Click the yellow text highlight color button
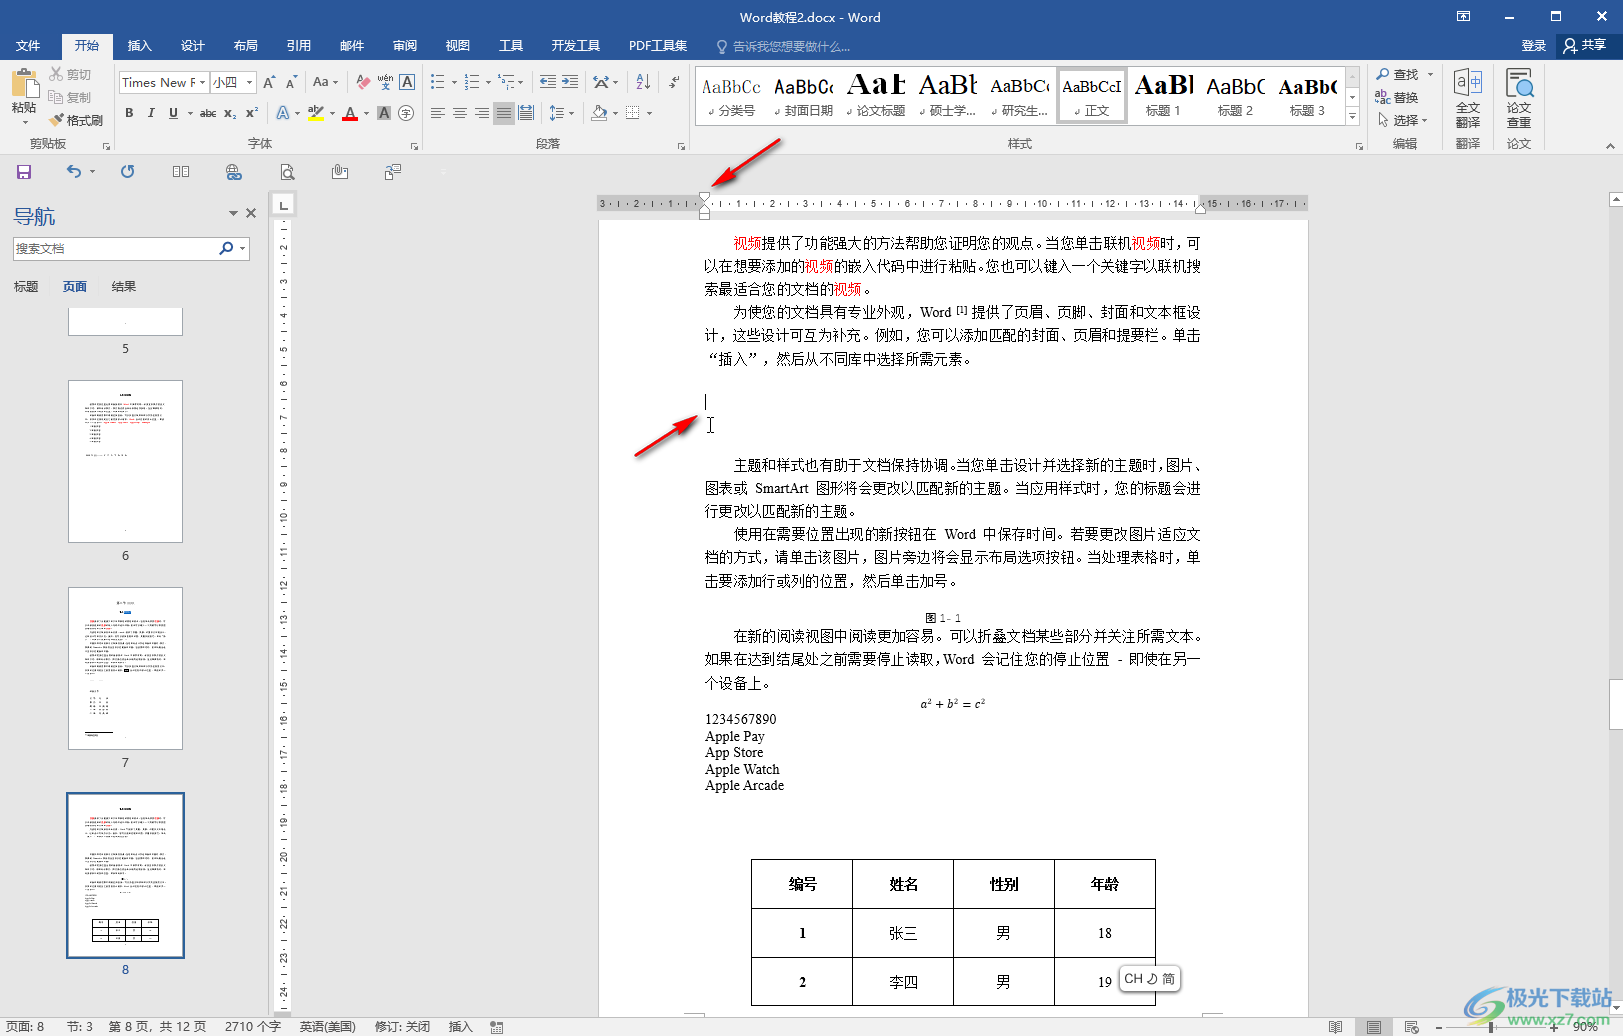Image resolution: width=1623 pixels, height=1036 pixels. [x=316, y=113]
